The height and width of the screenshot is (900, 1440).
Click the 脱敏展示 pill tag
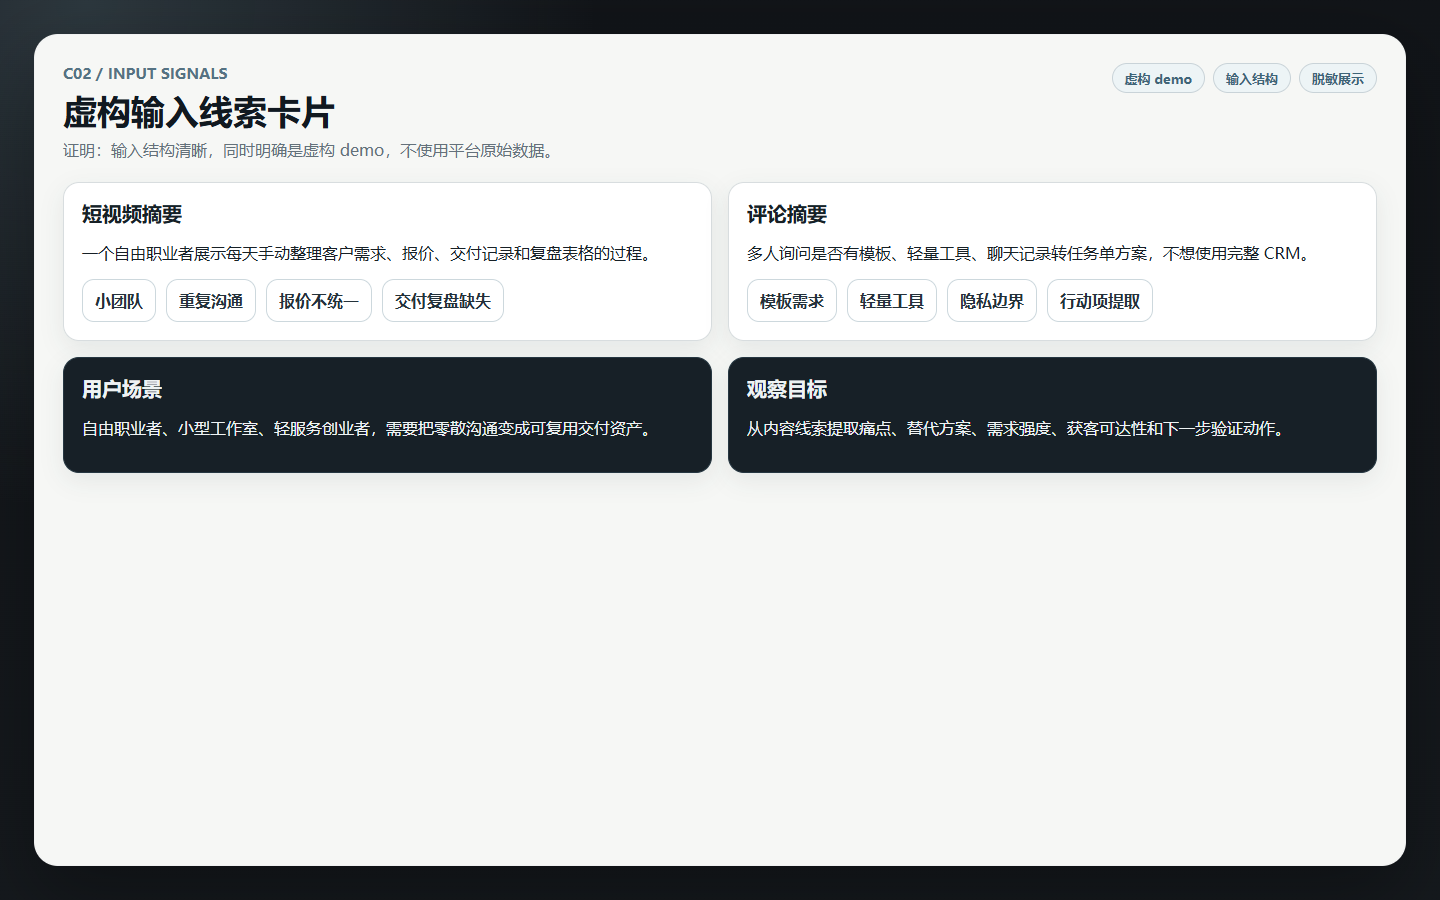[1338, 79]
